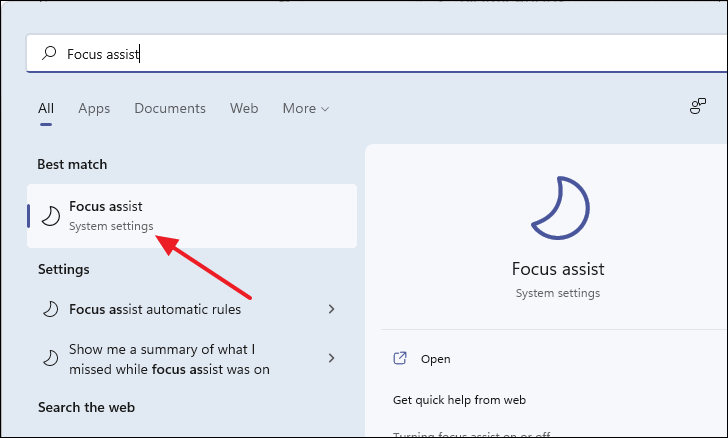The image size is (728, 438).
Task: Click the Open external-link icon
Action: [400, 358]
